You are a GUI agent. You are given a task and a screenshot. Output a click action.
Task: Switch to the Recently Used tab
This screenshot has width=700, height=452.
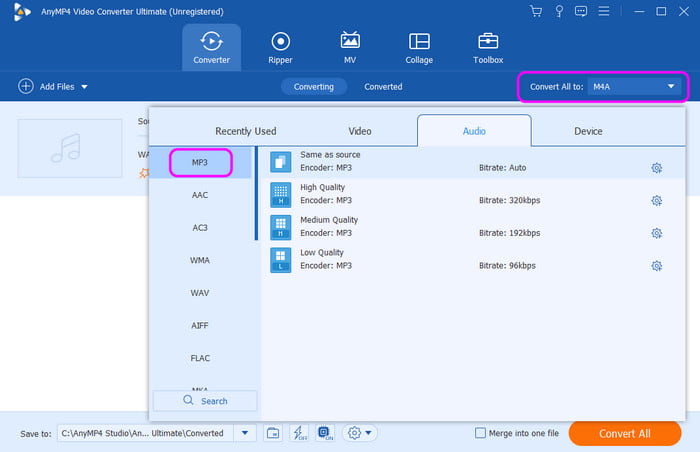click(x=246, y=131)
